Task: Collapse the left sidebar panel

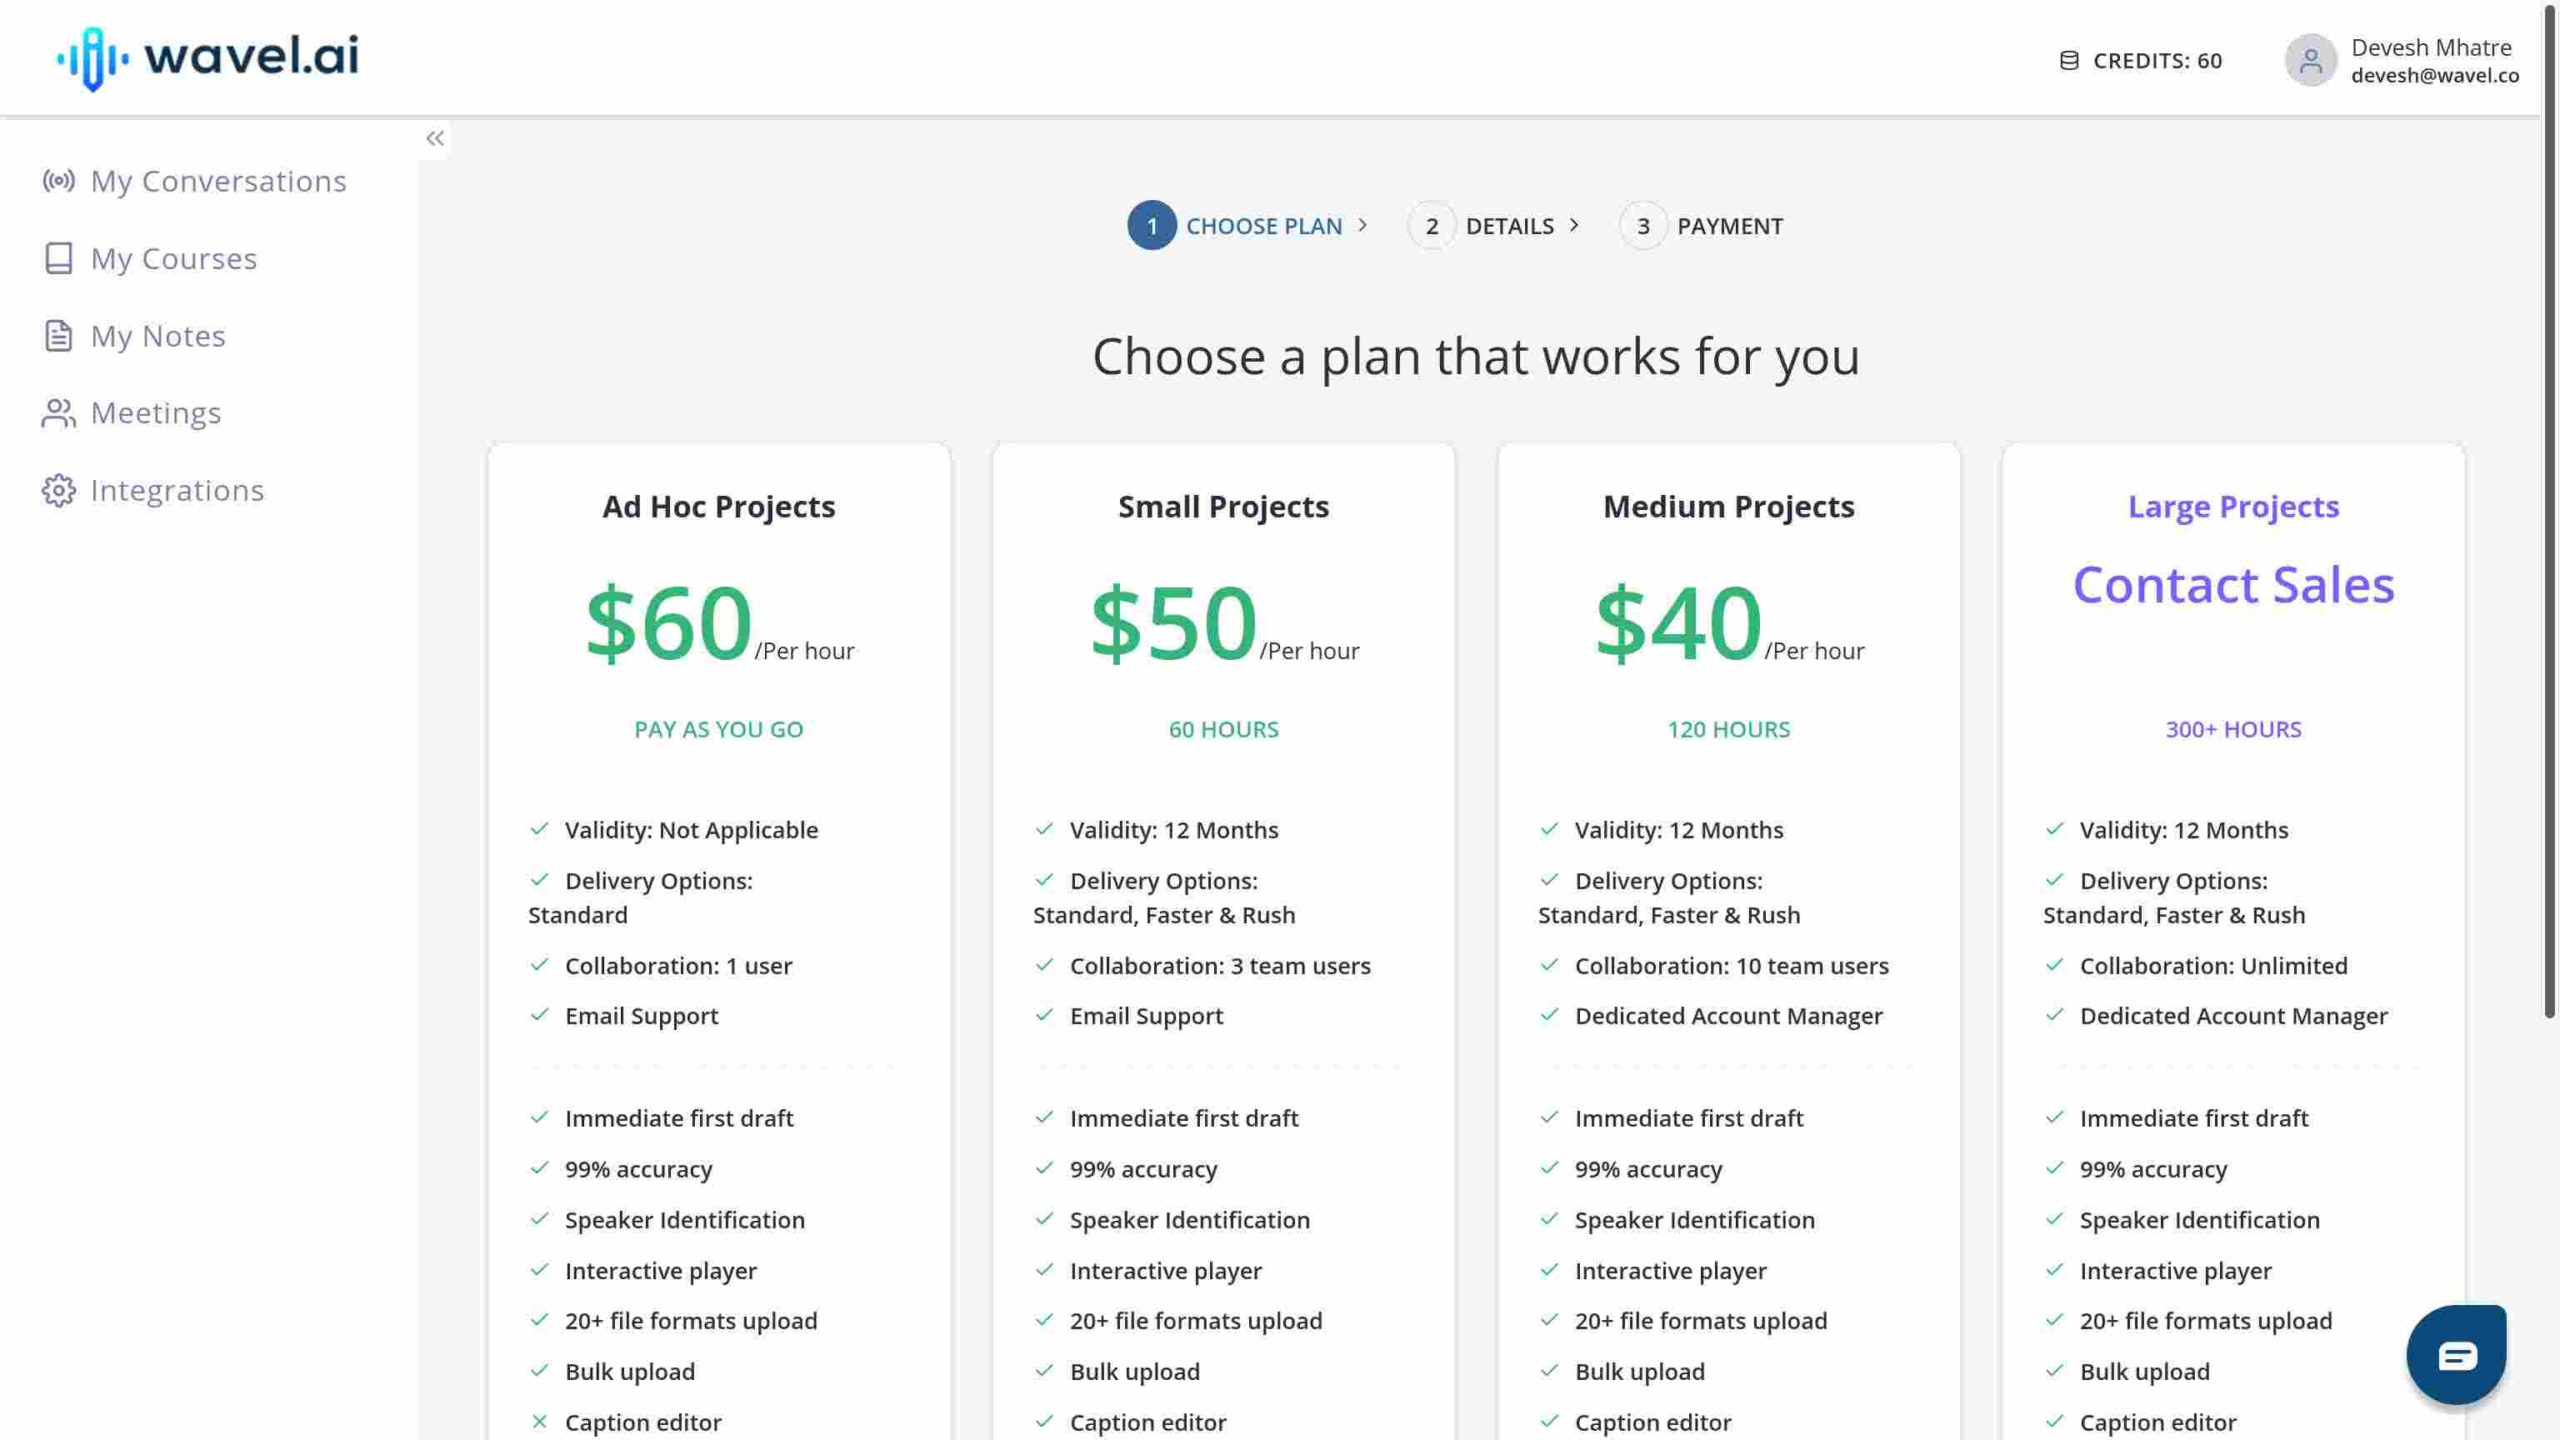Action: 434,139
